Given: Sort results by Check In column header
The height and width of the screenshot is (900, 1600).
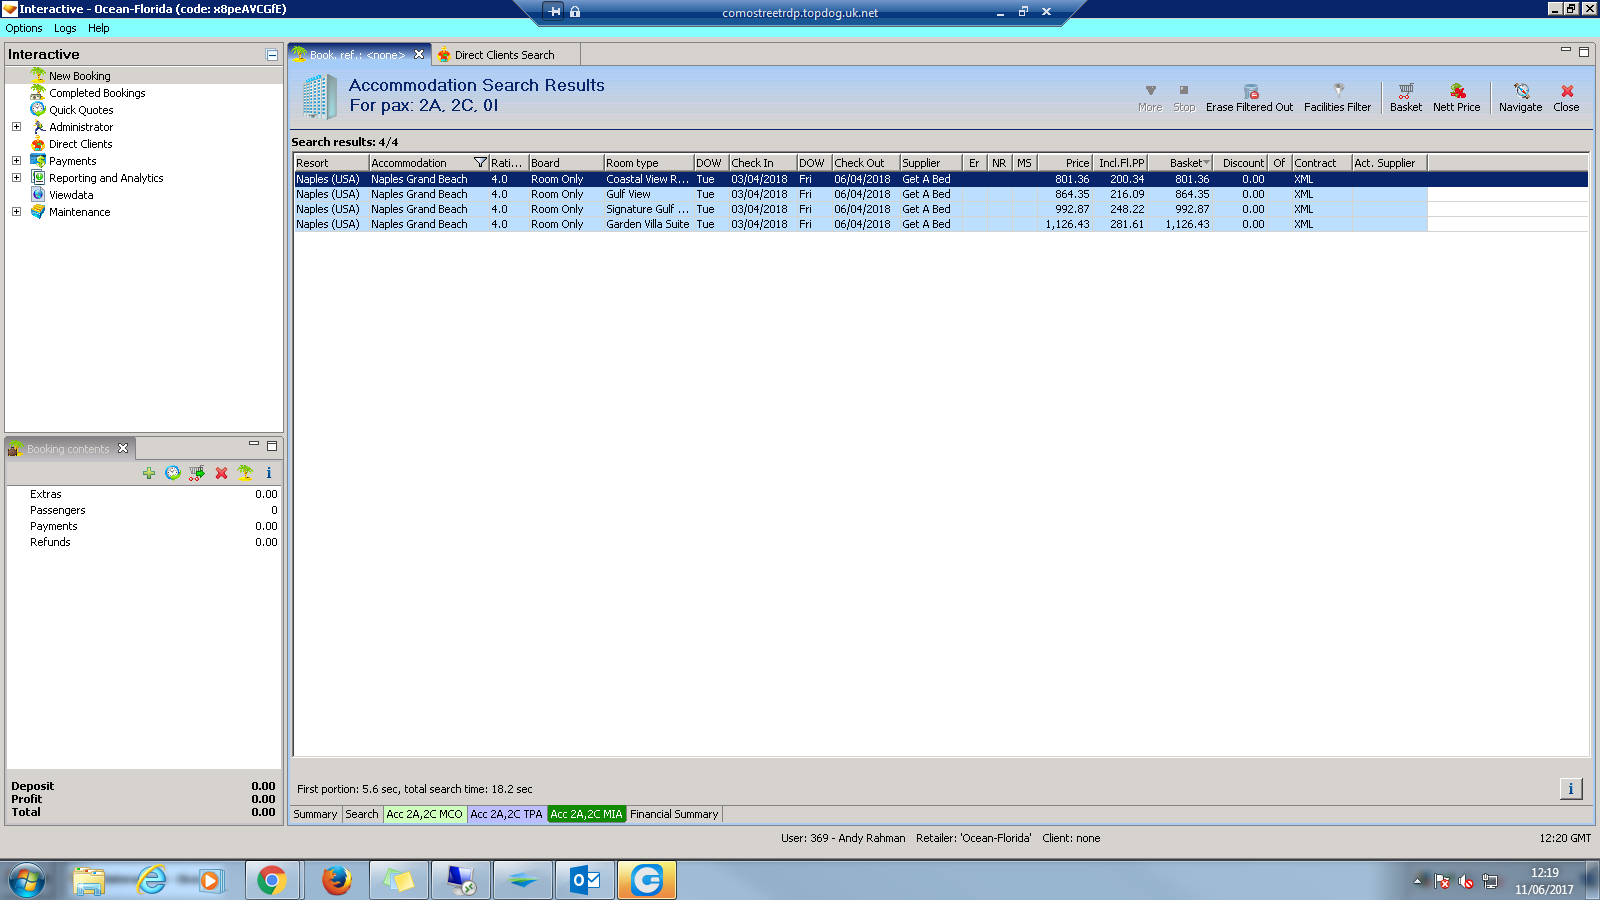Looking at the screenshot, I should 762,163.
